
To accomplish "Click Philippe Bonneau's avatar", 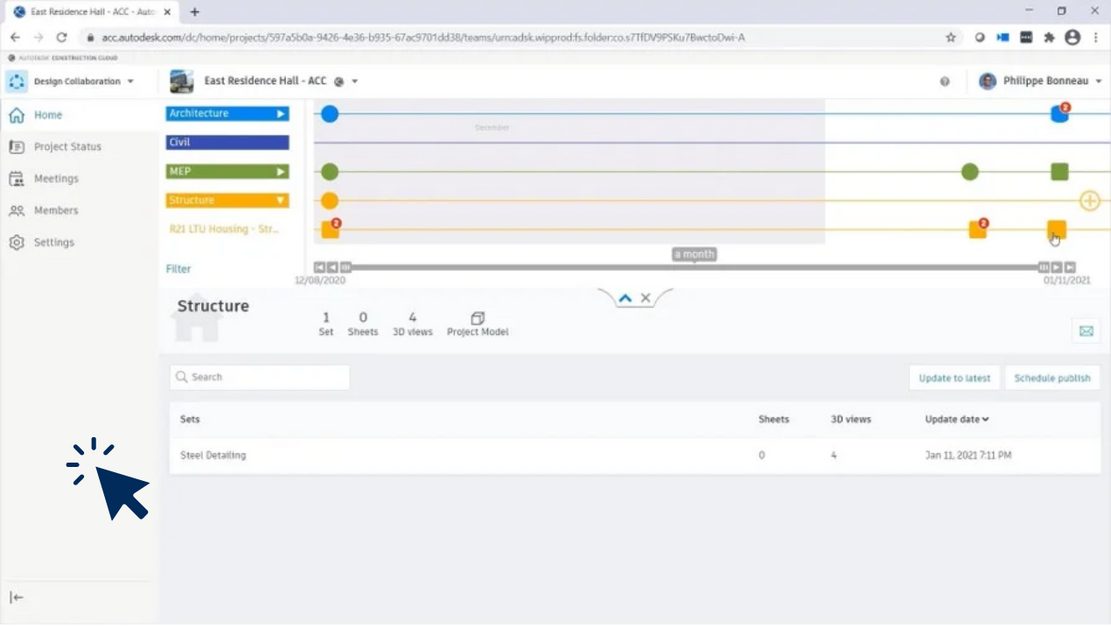I will pos(989,81).
